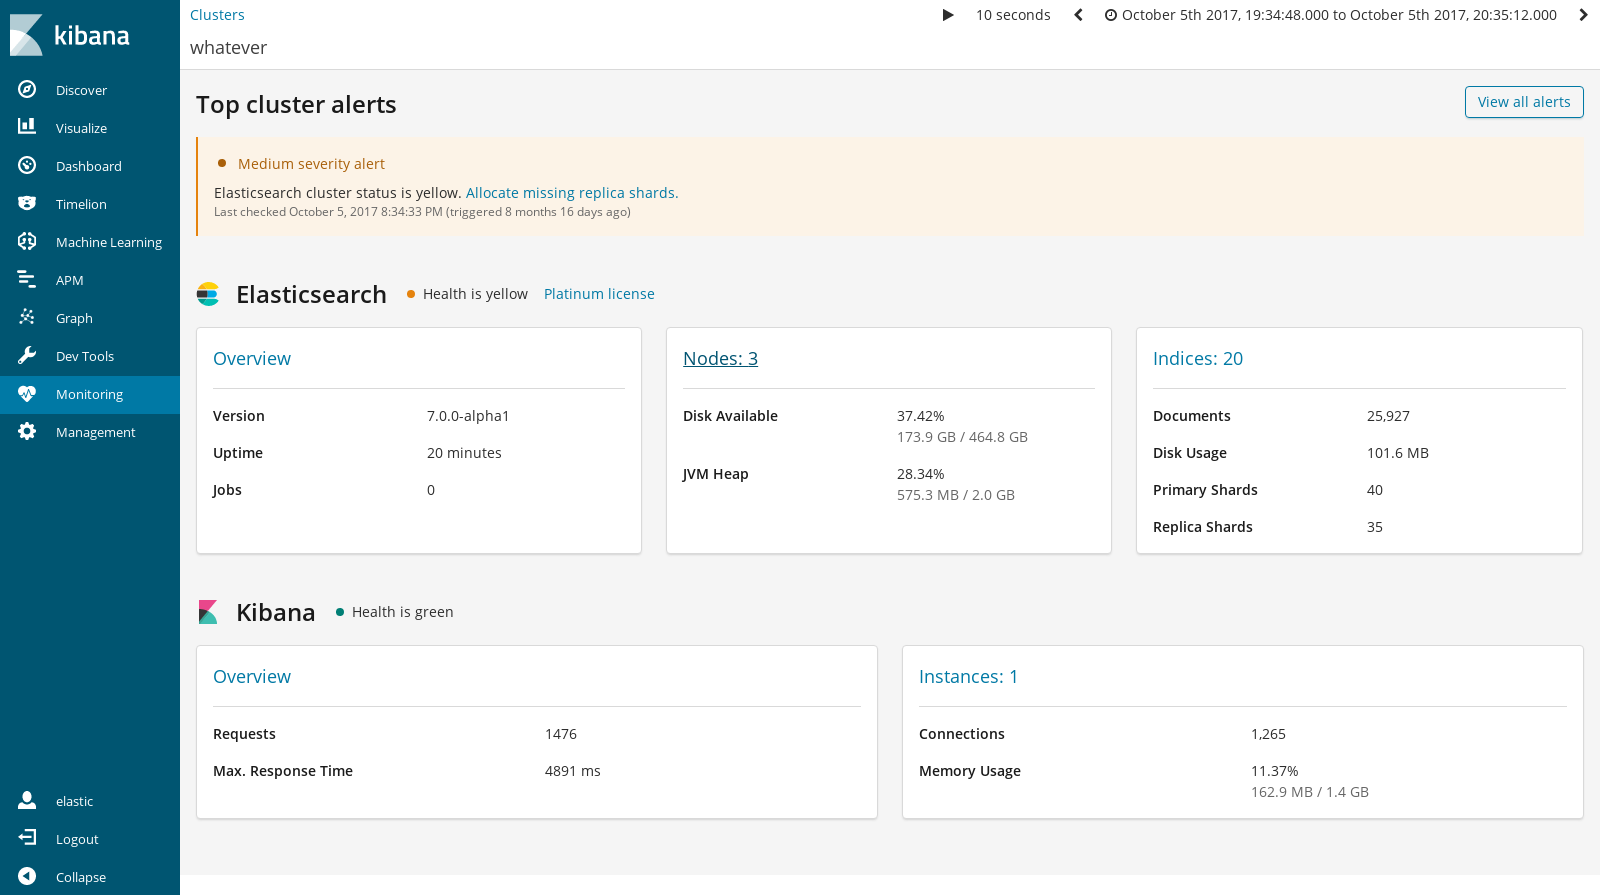The height and width of the screenshot is (895, 1600).
Task: Open the Indices: 20 link
Action: pyautogui.click(x=1198, y=359)
